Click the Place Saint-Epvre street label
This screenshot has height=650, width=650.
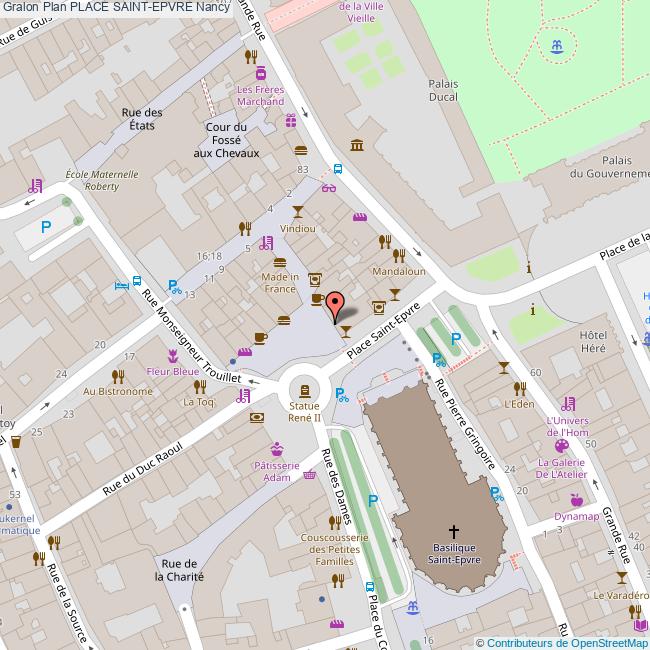pyautogui.click(x=379, y=333)
